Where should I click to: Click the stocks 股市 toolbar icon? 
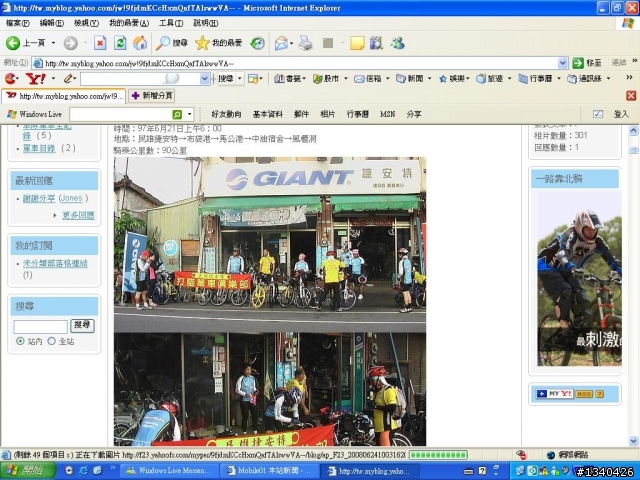tap(326, 78)
